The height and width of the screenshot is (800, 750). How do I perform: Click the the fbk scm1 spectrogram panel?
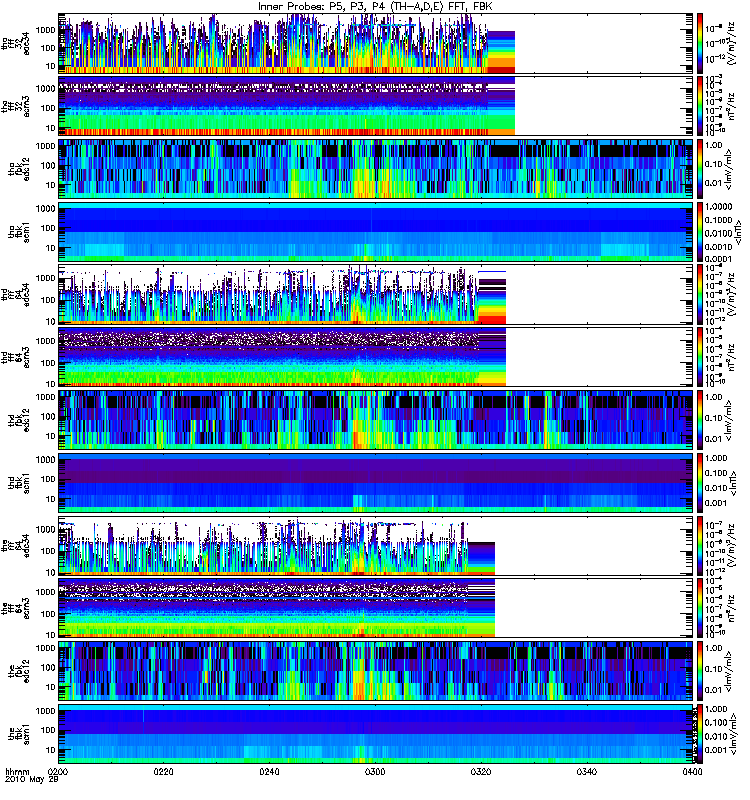click(x=376, y=734)
